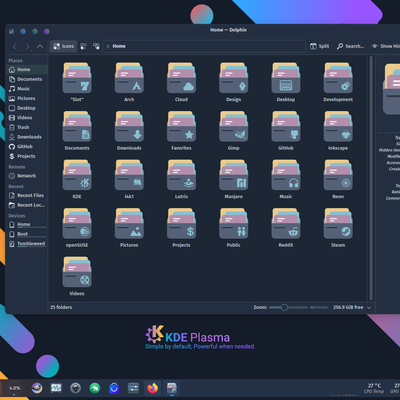Select the Neon folder icon

click(x=338, y=175)
